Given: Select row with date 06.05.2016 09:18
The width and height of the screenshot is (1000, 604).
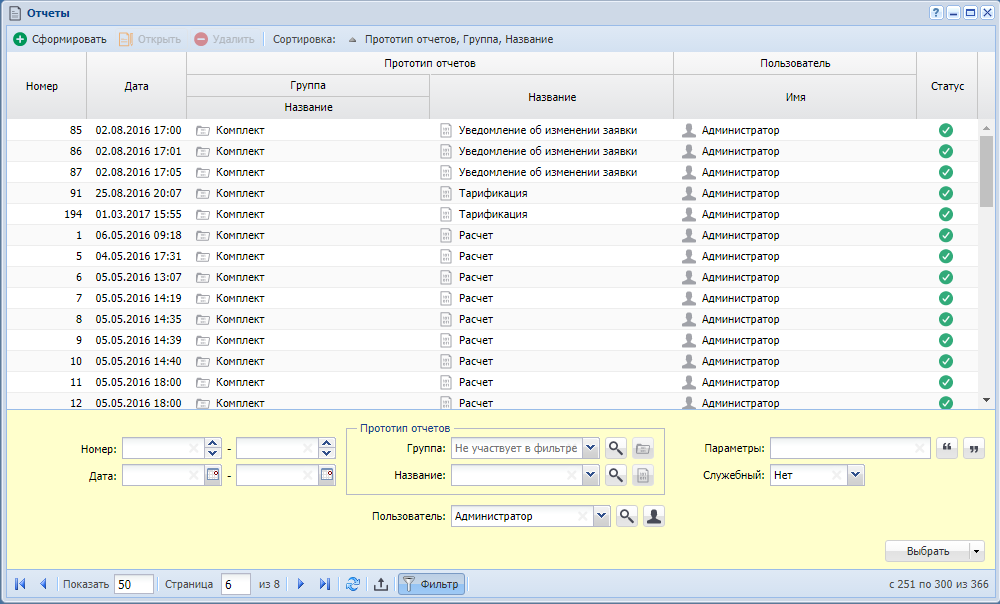Looking at the screenshot, I should pyautogui.click(x=492, y=235).
